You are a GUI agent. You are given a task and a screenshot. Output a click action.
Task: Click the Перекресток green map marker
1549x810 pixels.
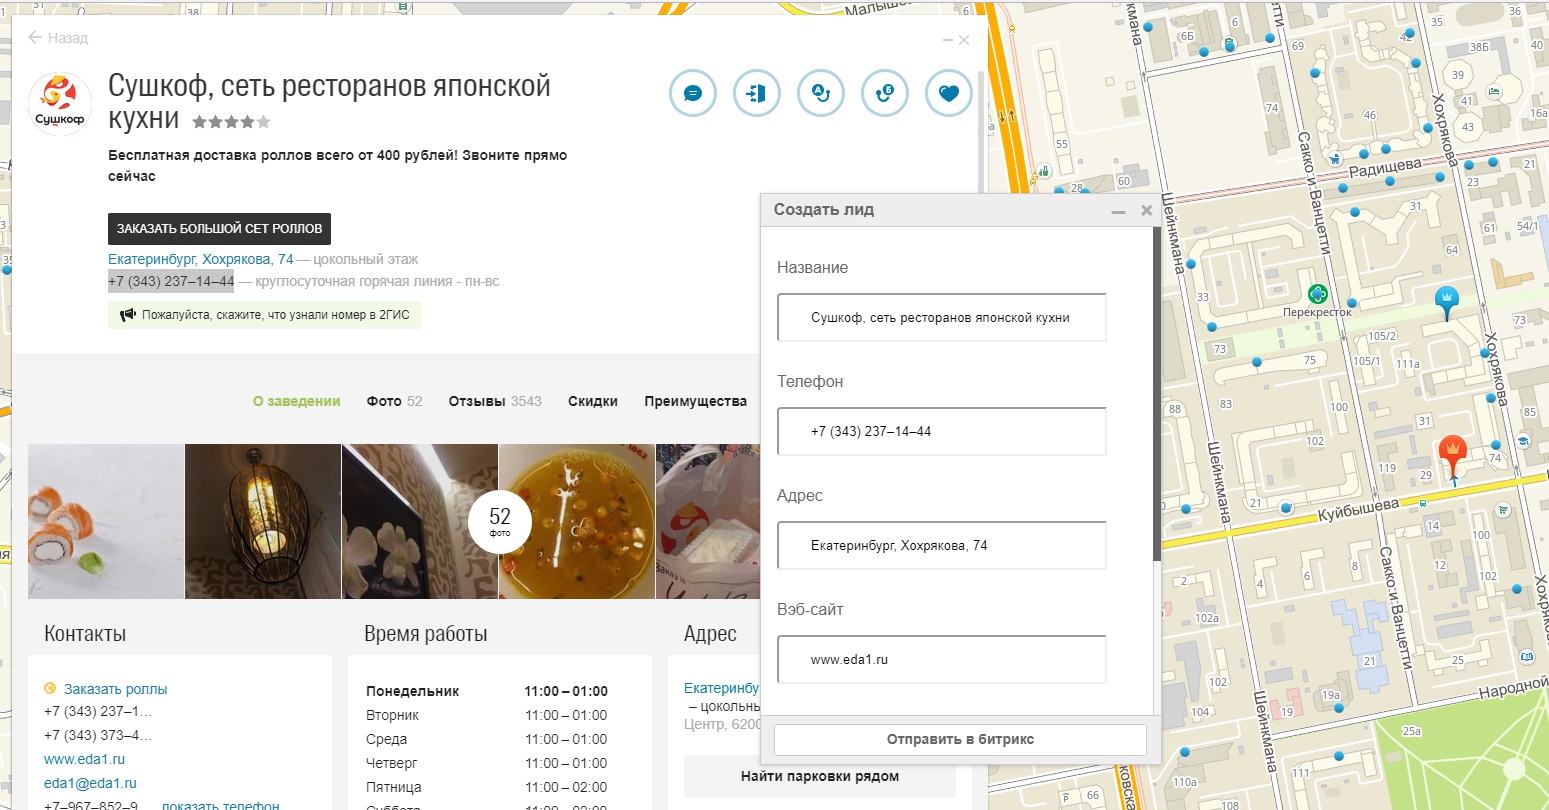(x=1318, y=294)
